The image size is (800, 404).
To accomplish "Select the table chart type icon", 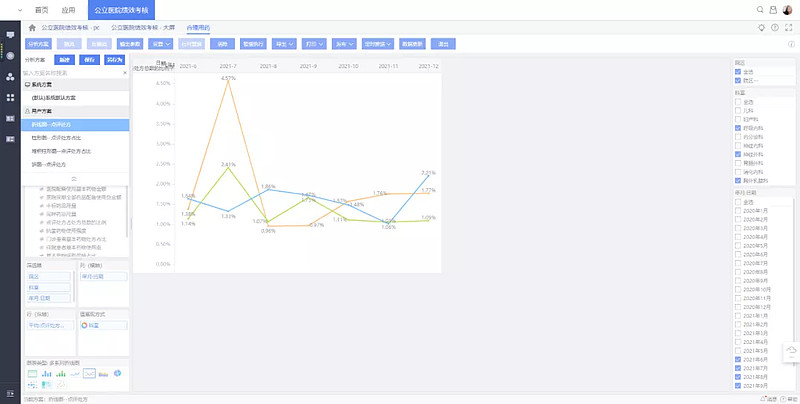I will click(32, 373).
